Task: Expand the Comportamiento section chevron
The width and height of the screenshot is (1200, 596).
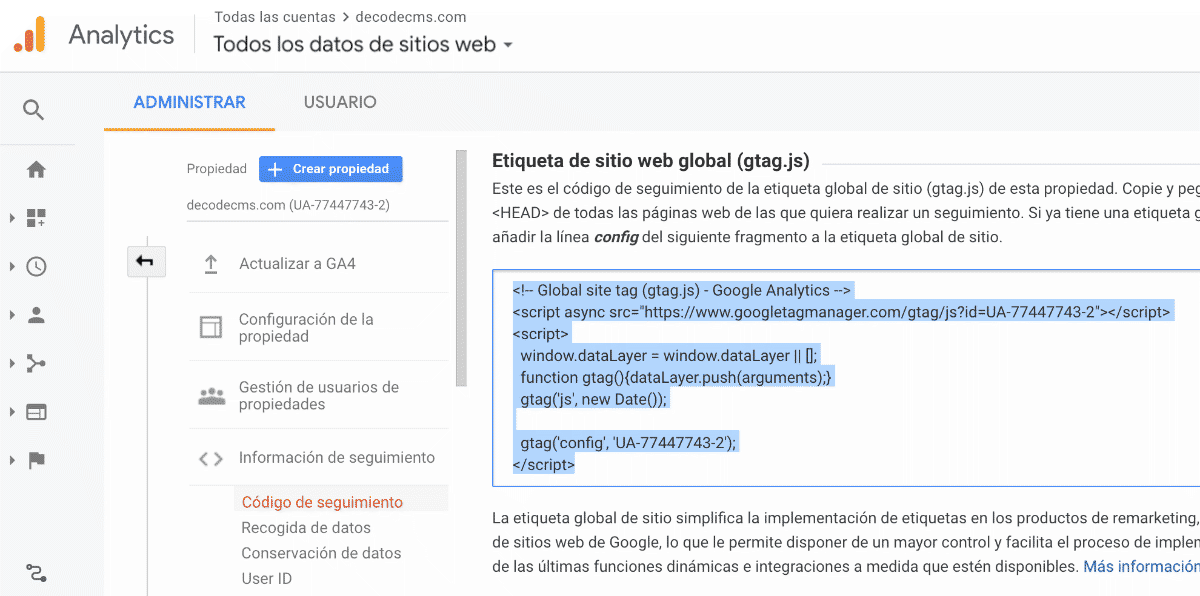Action: click(14, 411)
